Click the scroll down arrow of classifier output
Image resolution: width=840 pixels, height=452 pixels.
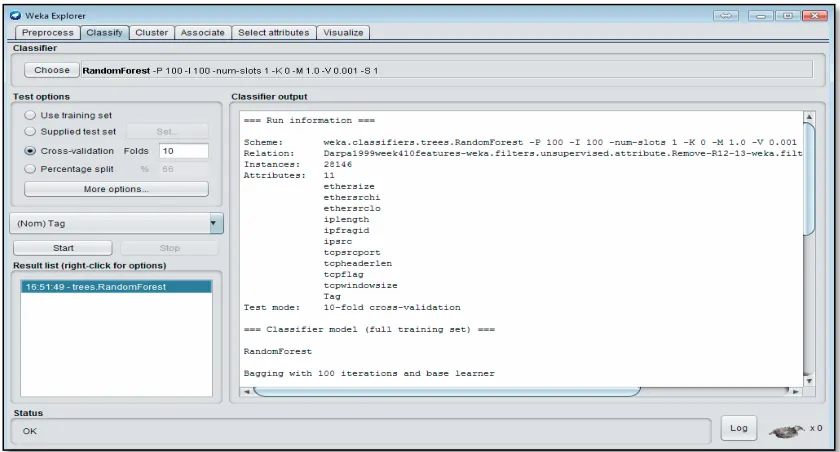(x=809, y=381)
